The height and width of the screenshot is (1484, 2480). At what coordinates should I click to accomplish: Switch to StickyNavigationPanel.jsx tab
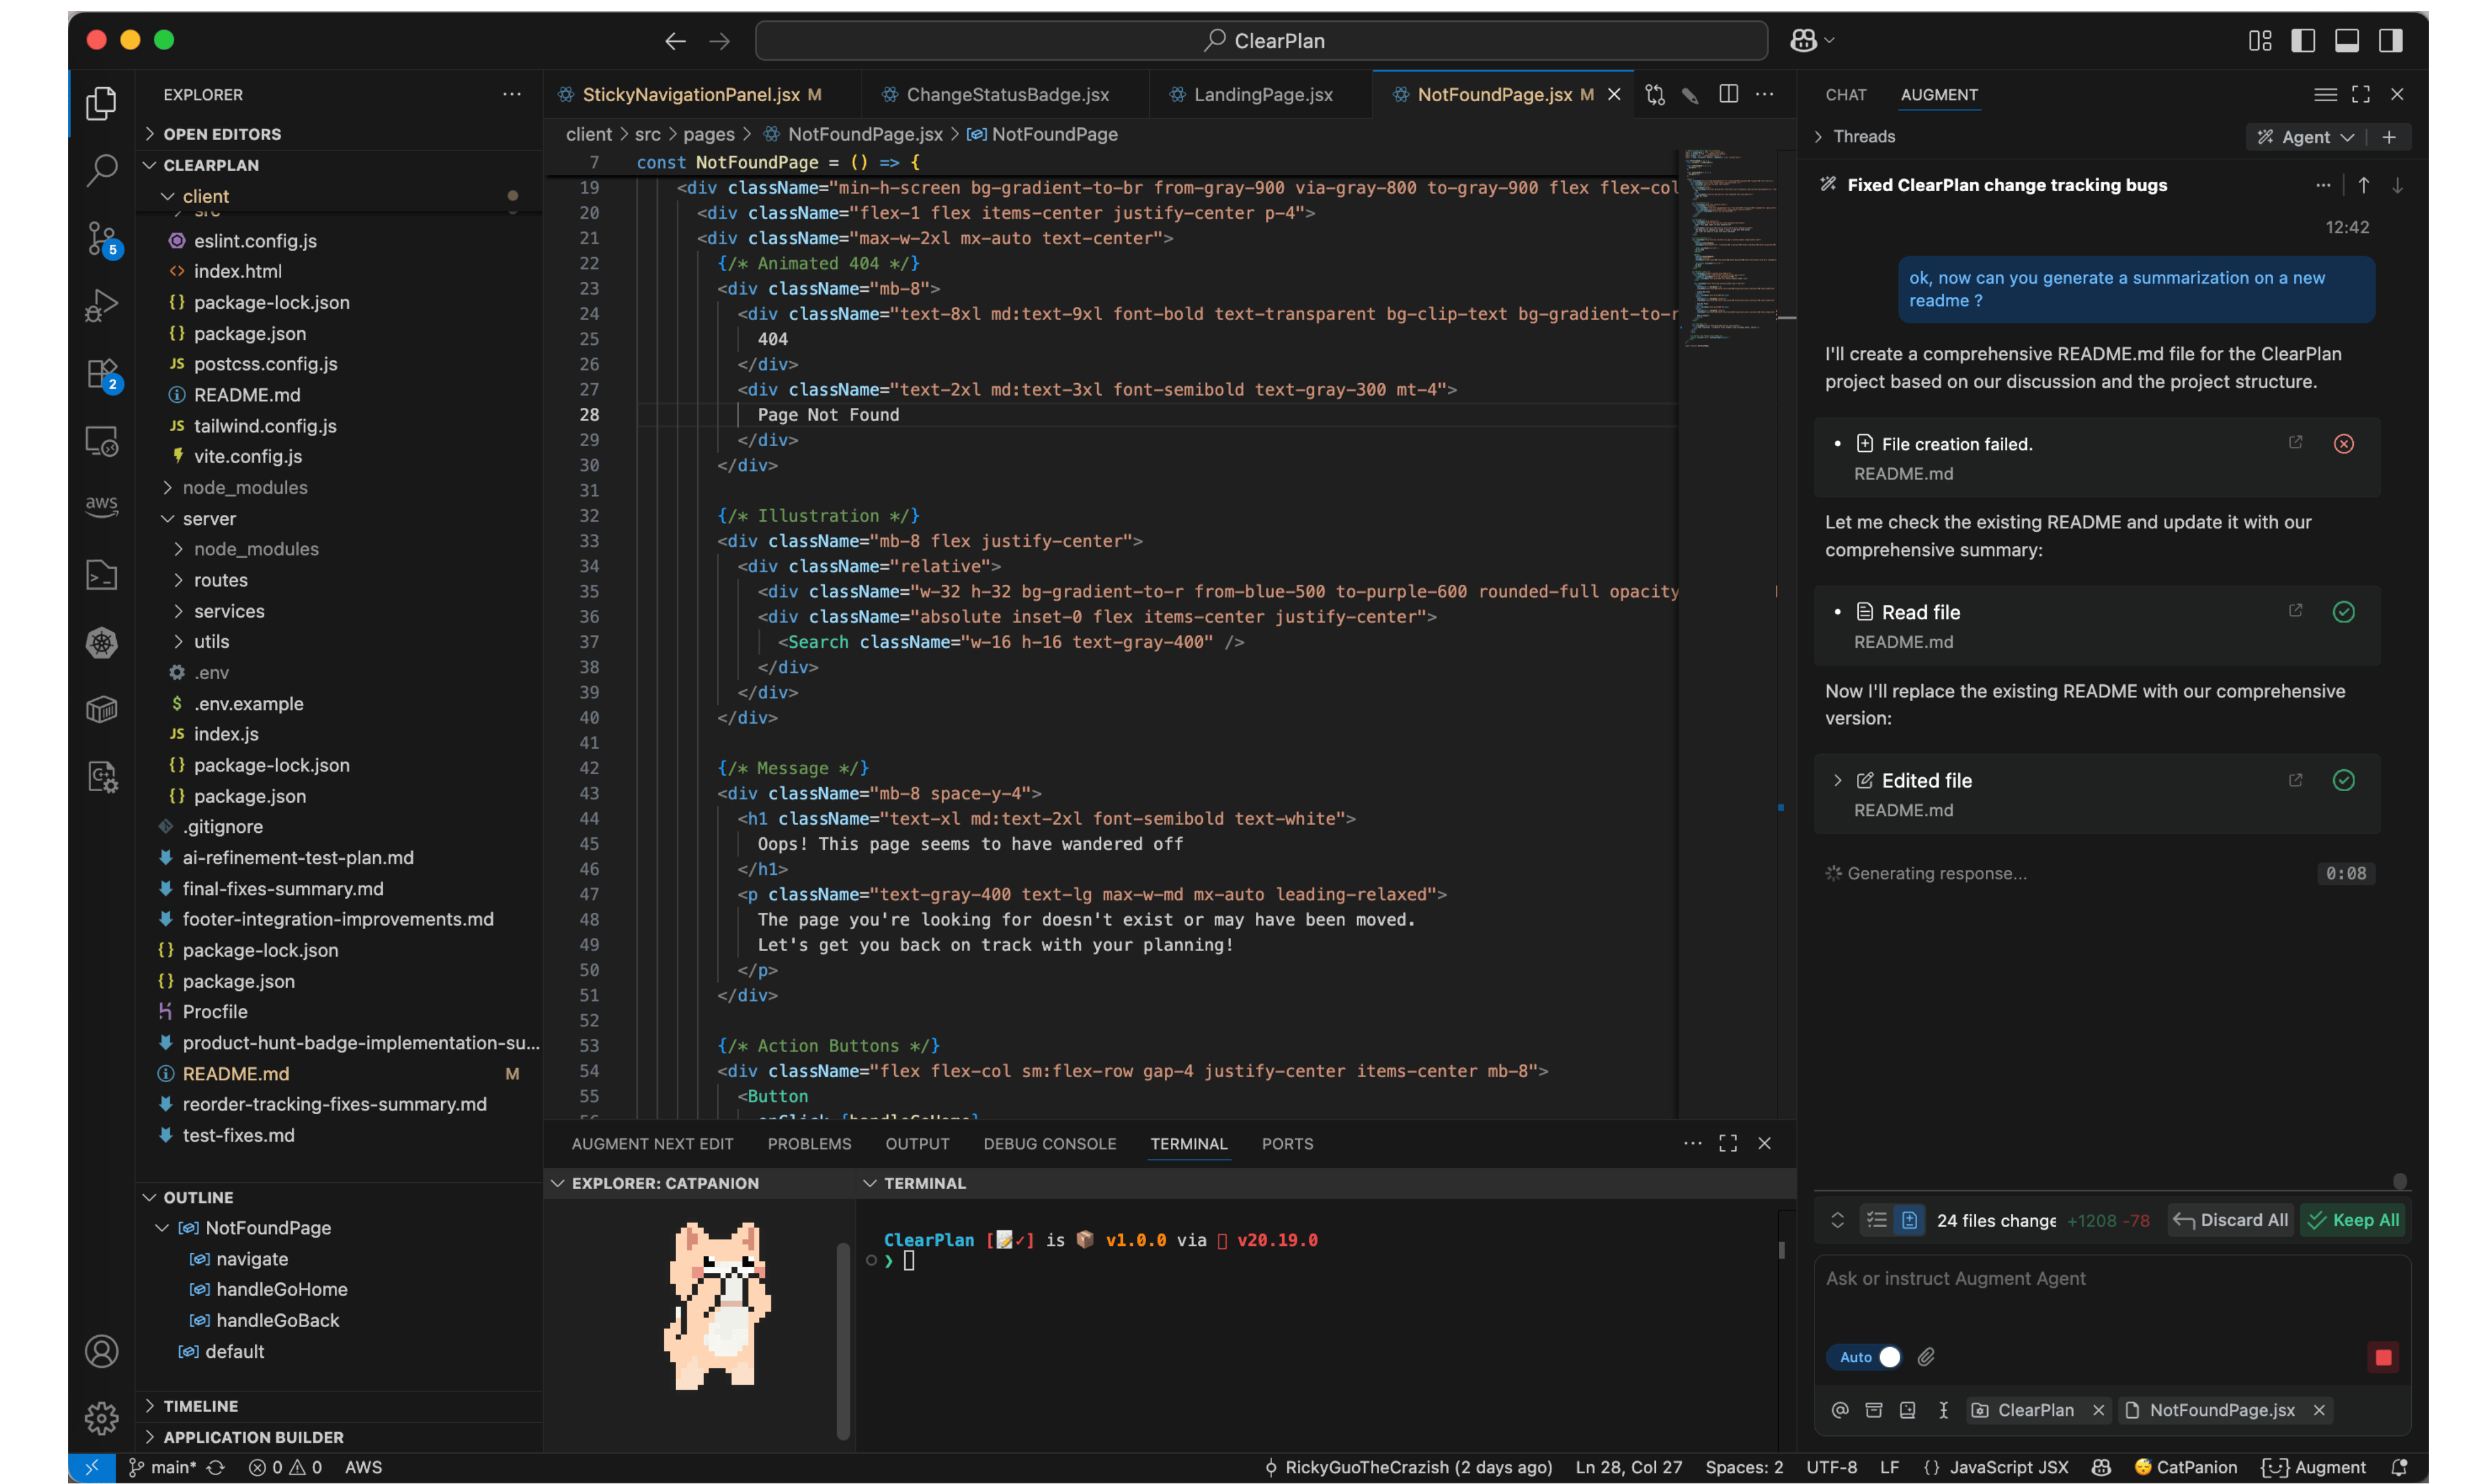tap(701, 94)
